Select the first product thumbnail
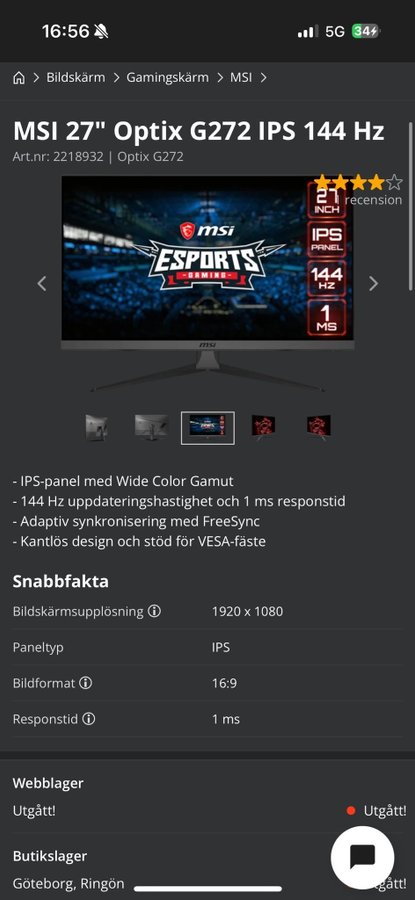The image size is (415, 900). pyautogui.click(x=96, y=427)
